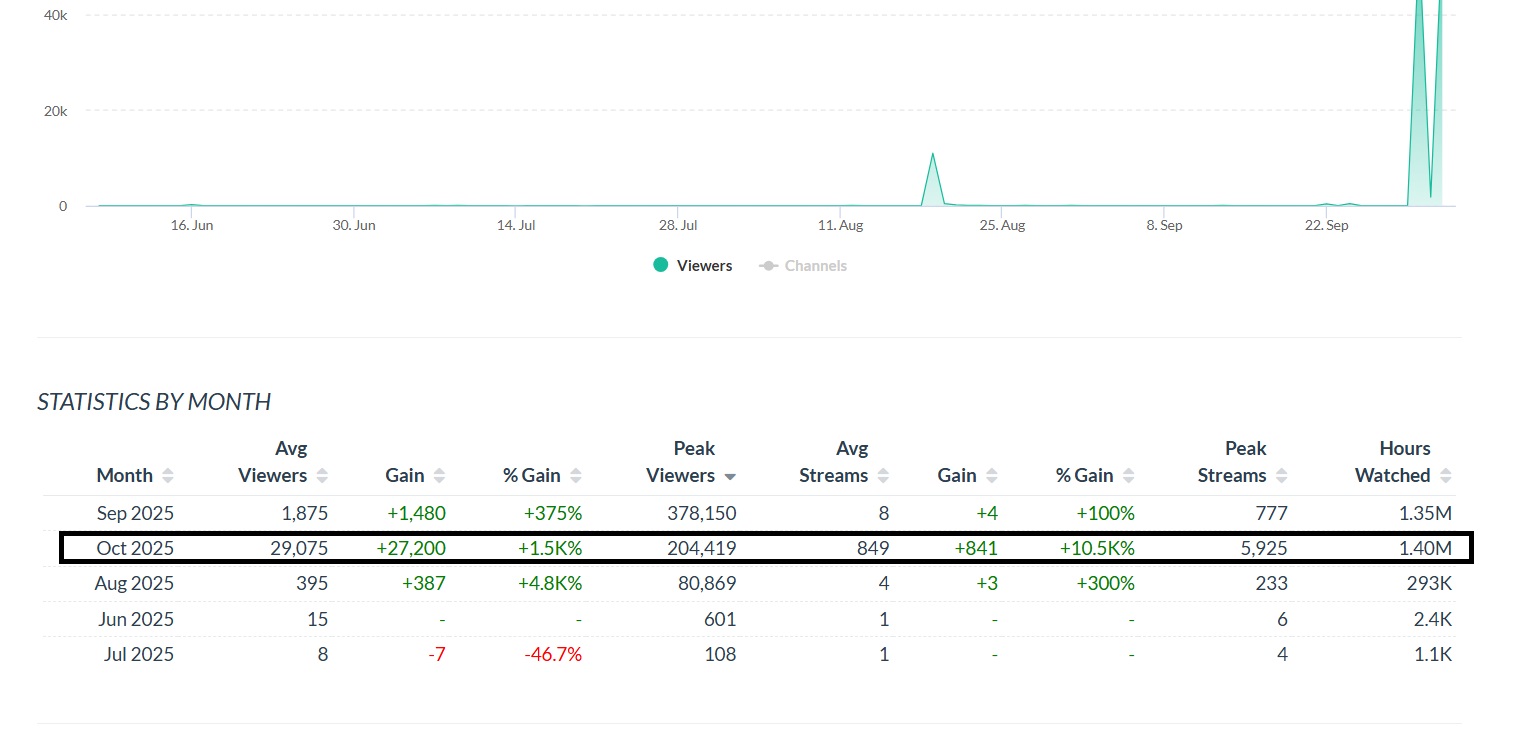Sort by viewers Gain column arrows

pyautogui.click(x=439, y=476)
